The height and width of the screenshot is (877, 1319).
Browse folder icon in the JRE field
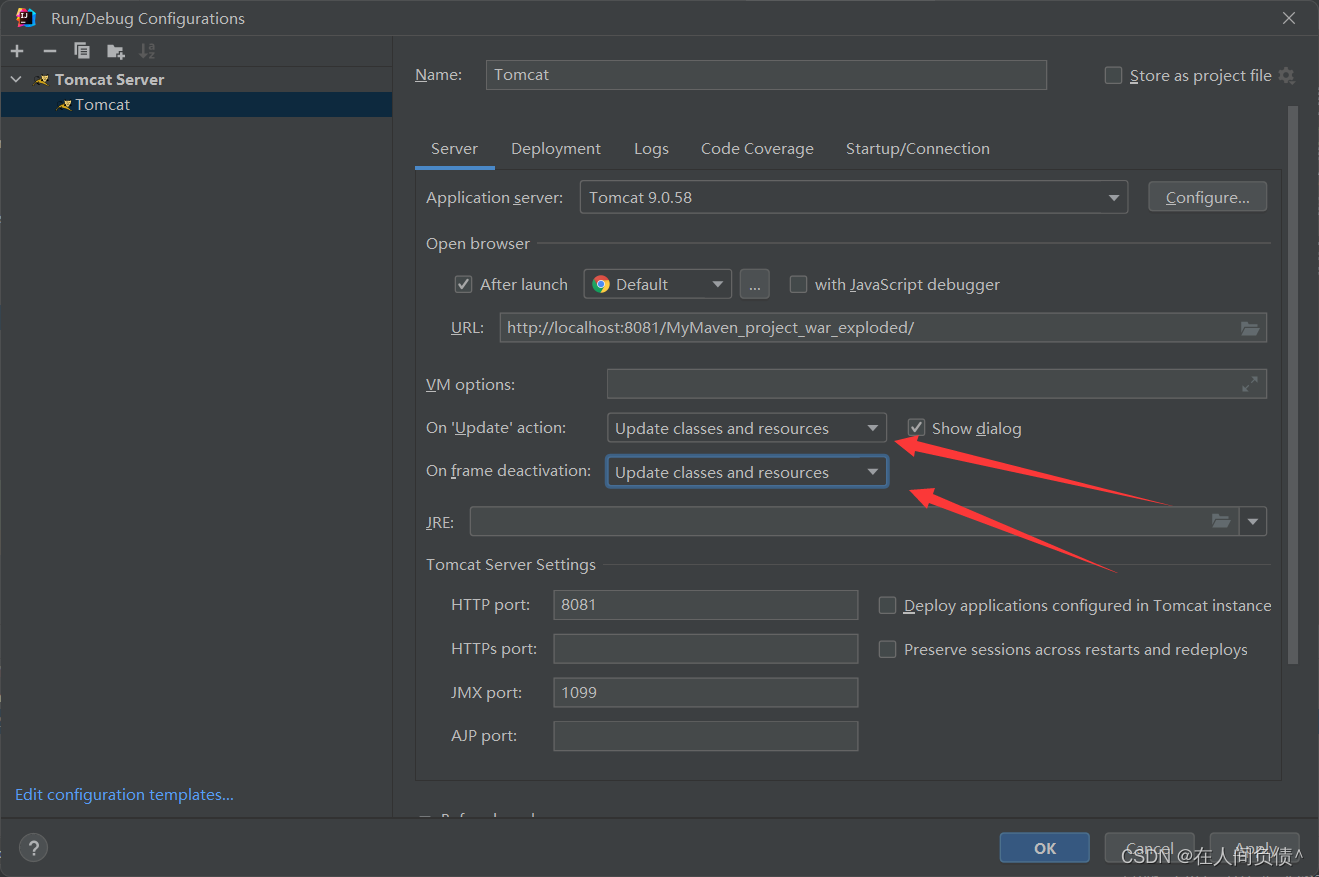point(1220,521)
